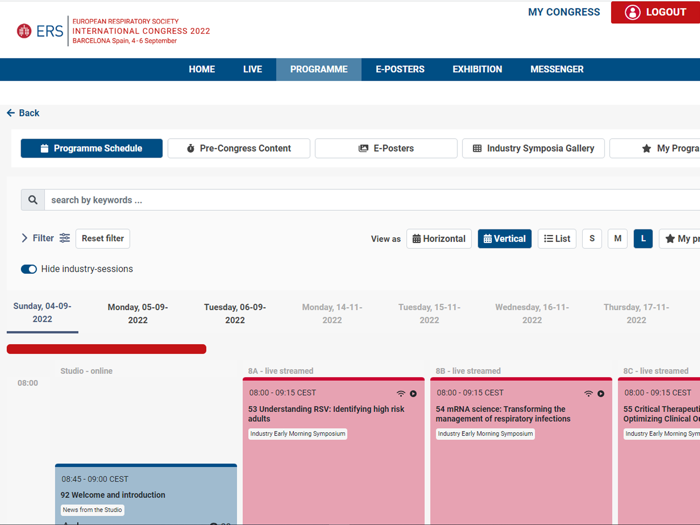Click the red horizontal scroll bar
This screenshot has height=525, width=700.
(106, 349)
